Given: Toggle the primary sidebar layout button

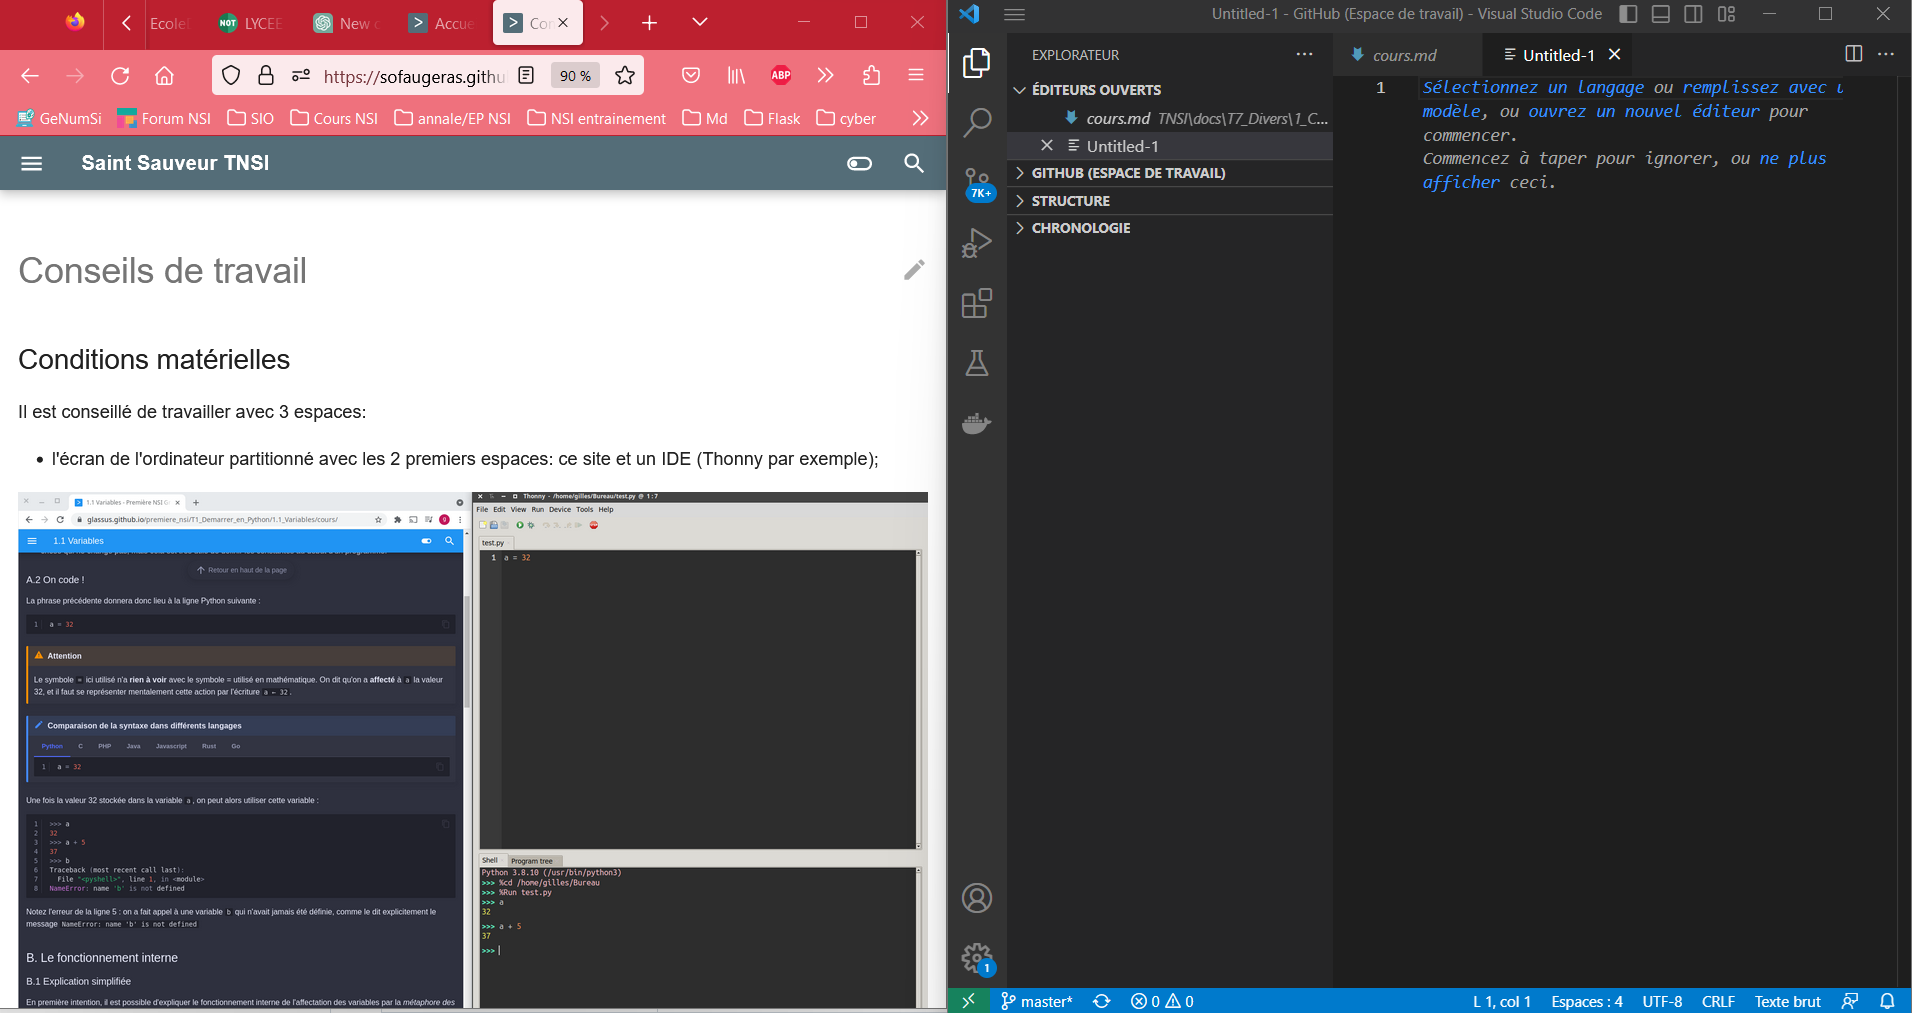Looking at the screenshot, I should [1628, 14].
